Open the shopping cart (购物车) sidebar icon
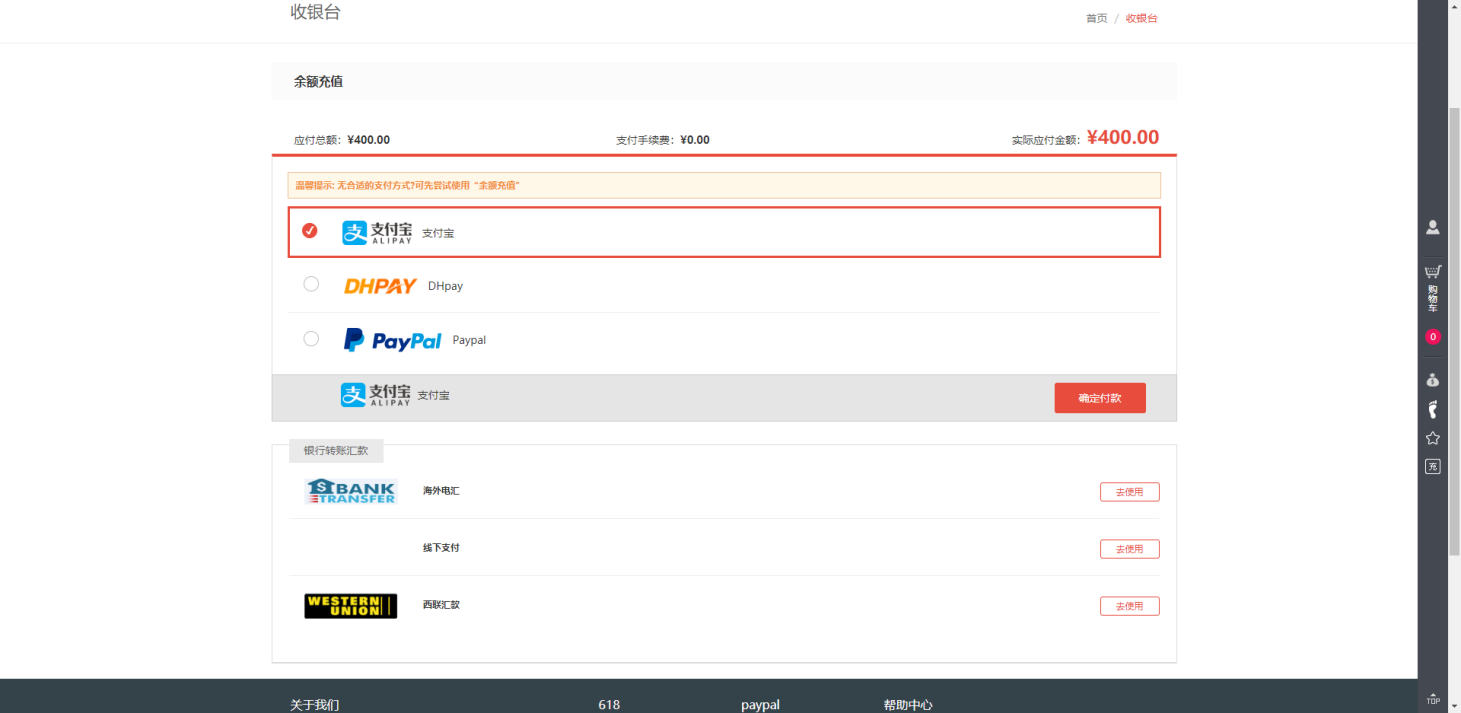Screen dimensions: 1461x713 coord(1432,287)
